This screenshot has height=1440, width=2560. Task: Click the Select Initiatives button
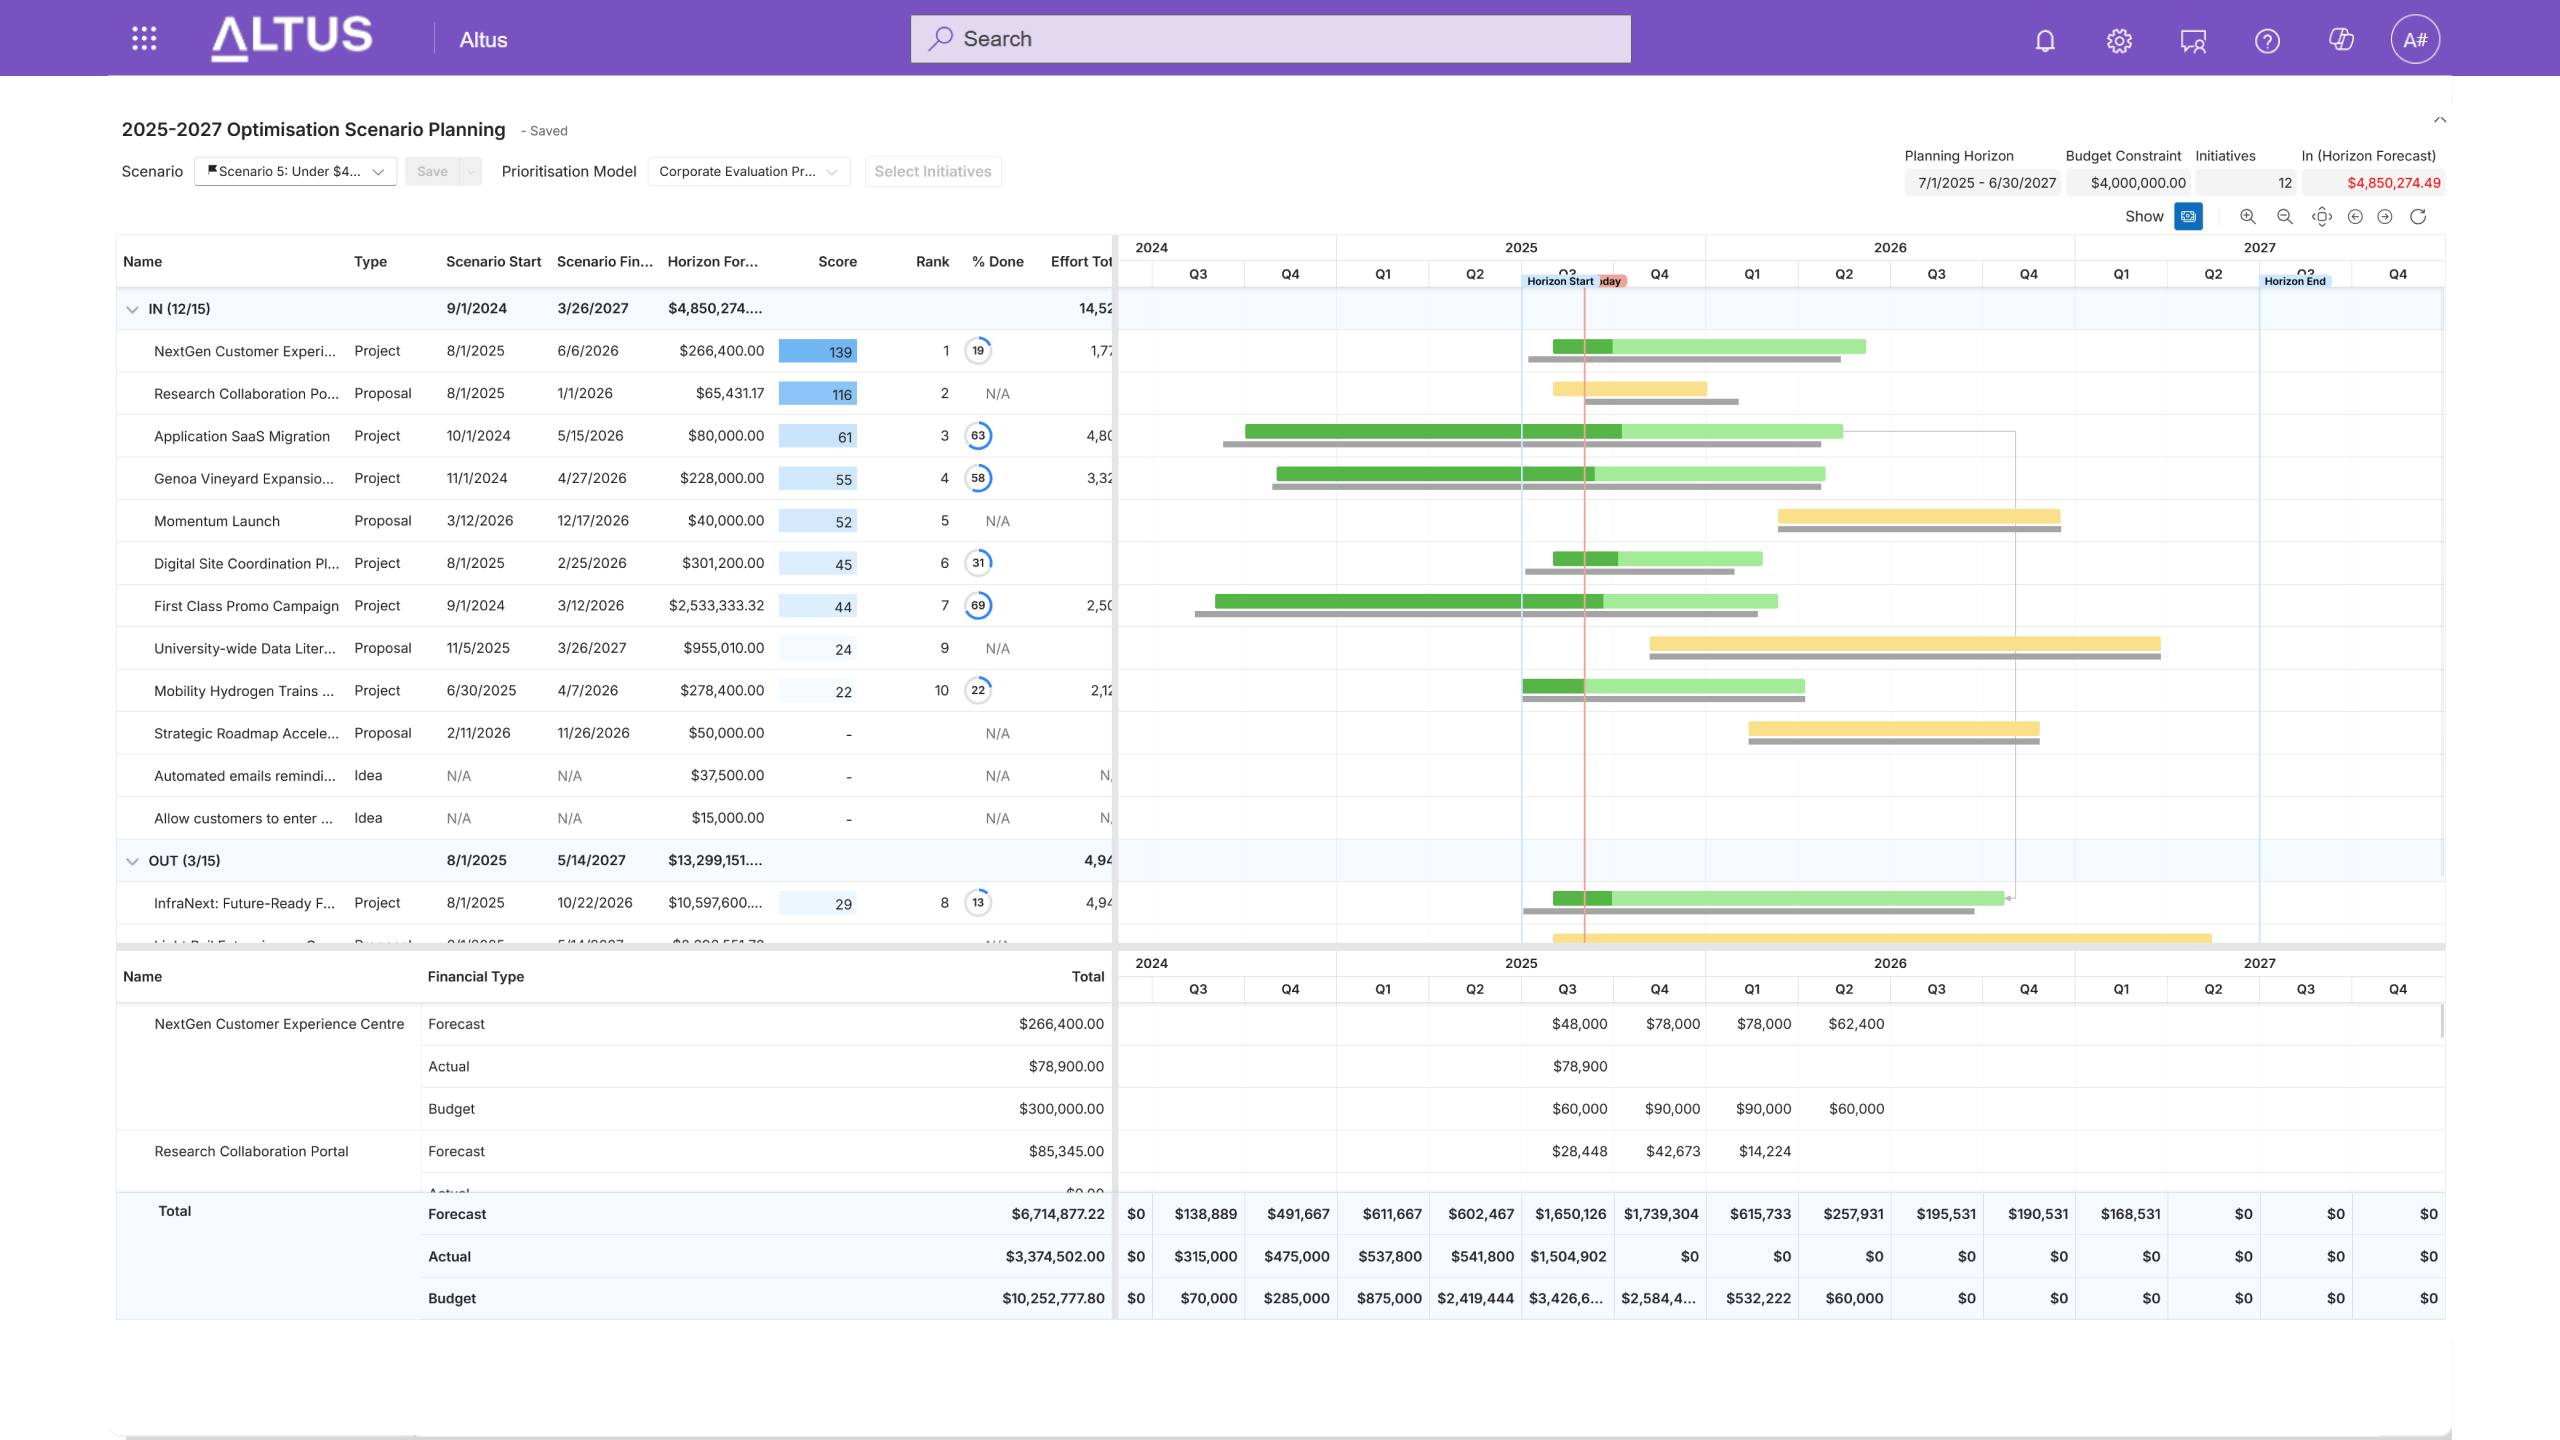933,171
